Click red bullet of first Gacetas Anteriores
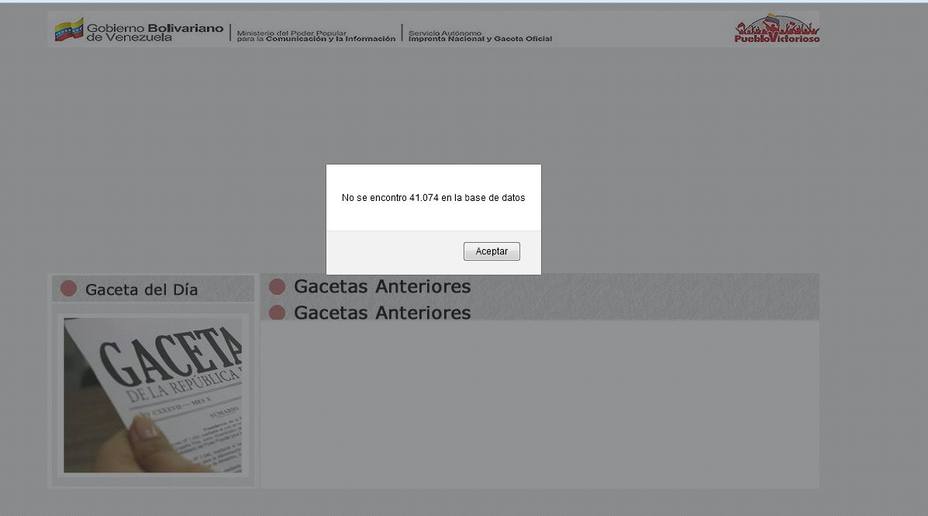Viewport: 928px width, 516px height. point(277,287)
